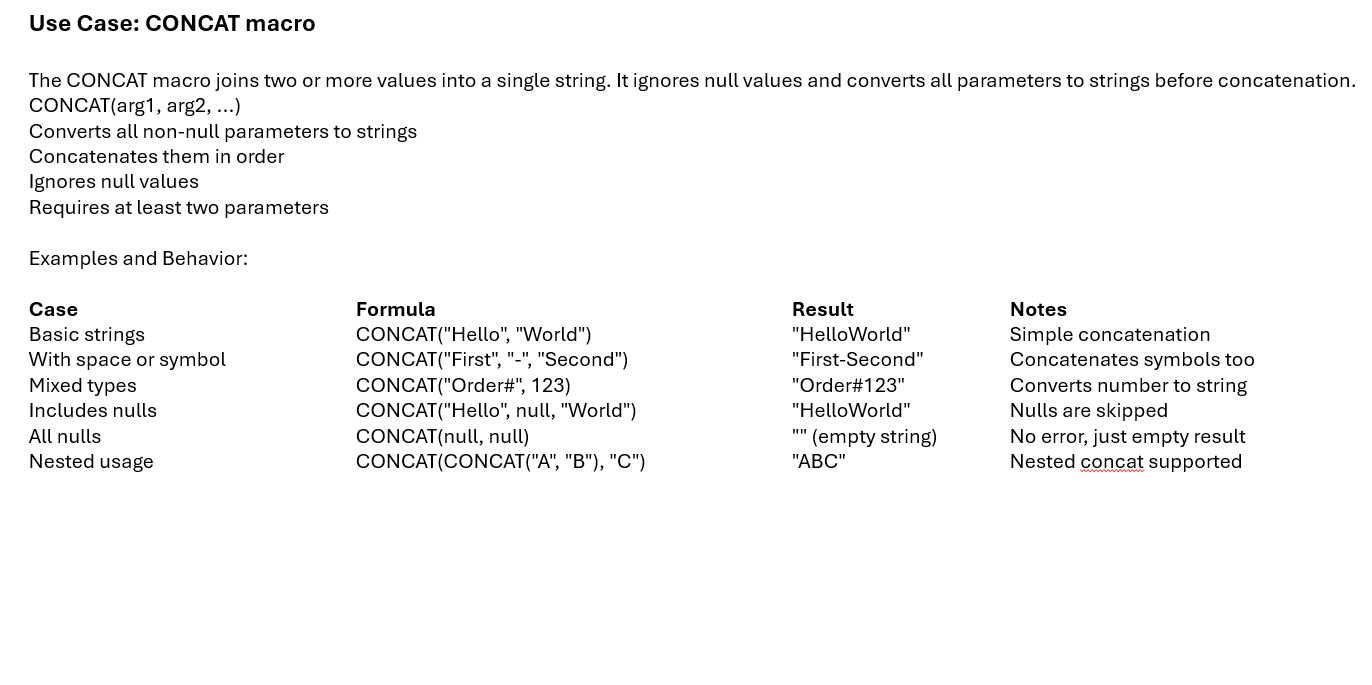The width and height of the screenshot is (1372, 685).
Task: Click the "Notes" column header
Action: pyautogui.click(x=1038, y=309)
